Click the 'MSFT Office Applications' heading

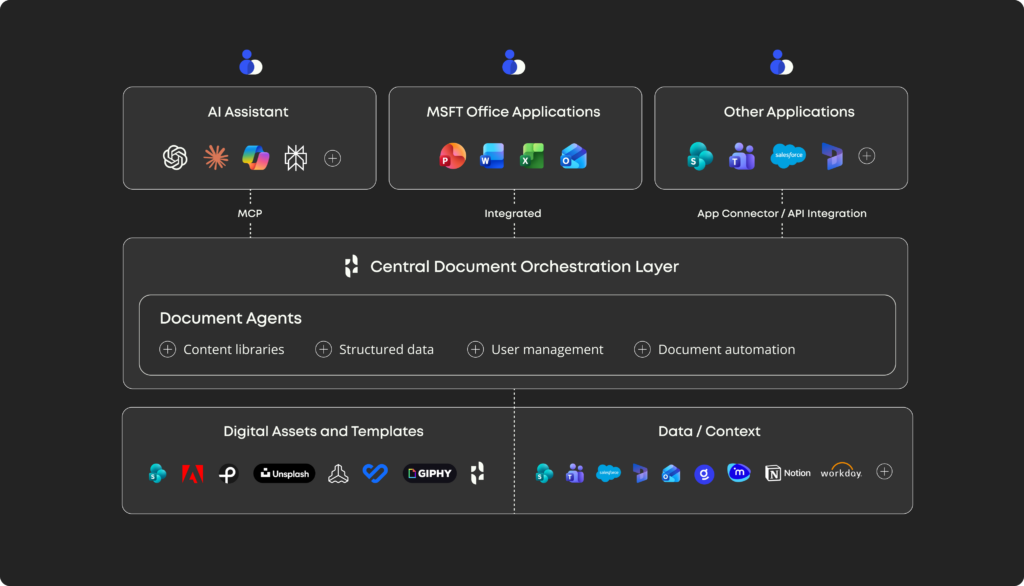513,112
